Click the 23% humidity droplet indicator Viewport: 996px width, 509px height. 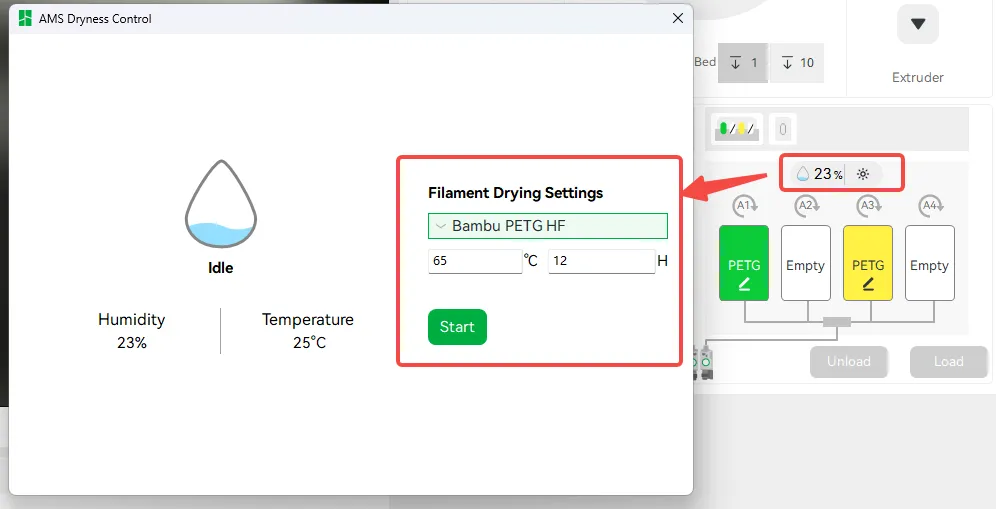pyautogui.click(x=819, y=173)
